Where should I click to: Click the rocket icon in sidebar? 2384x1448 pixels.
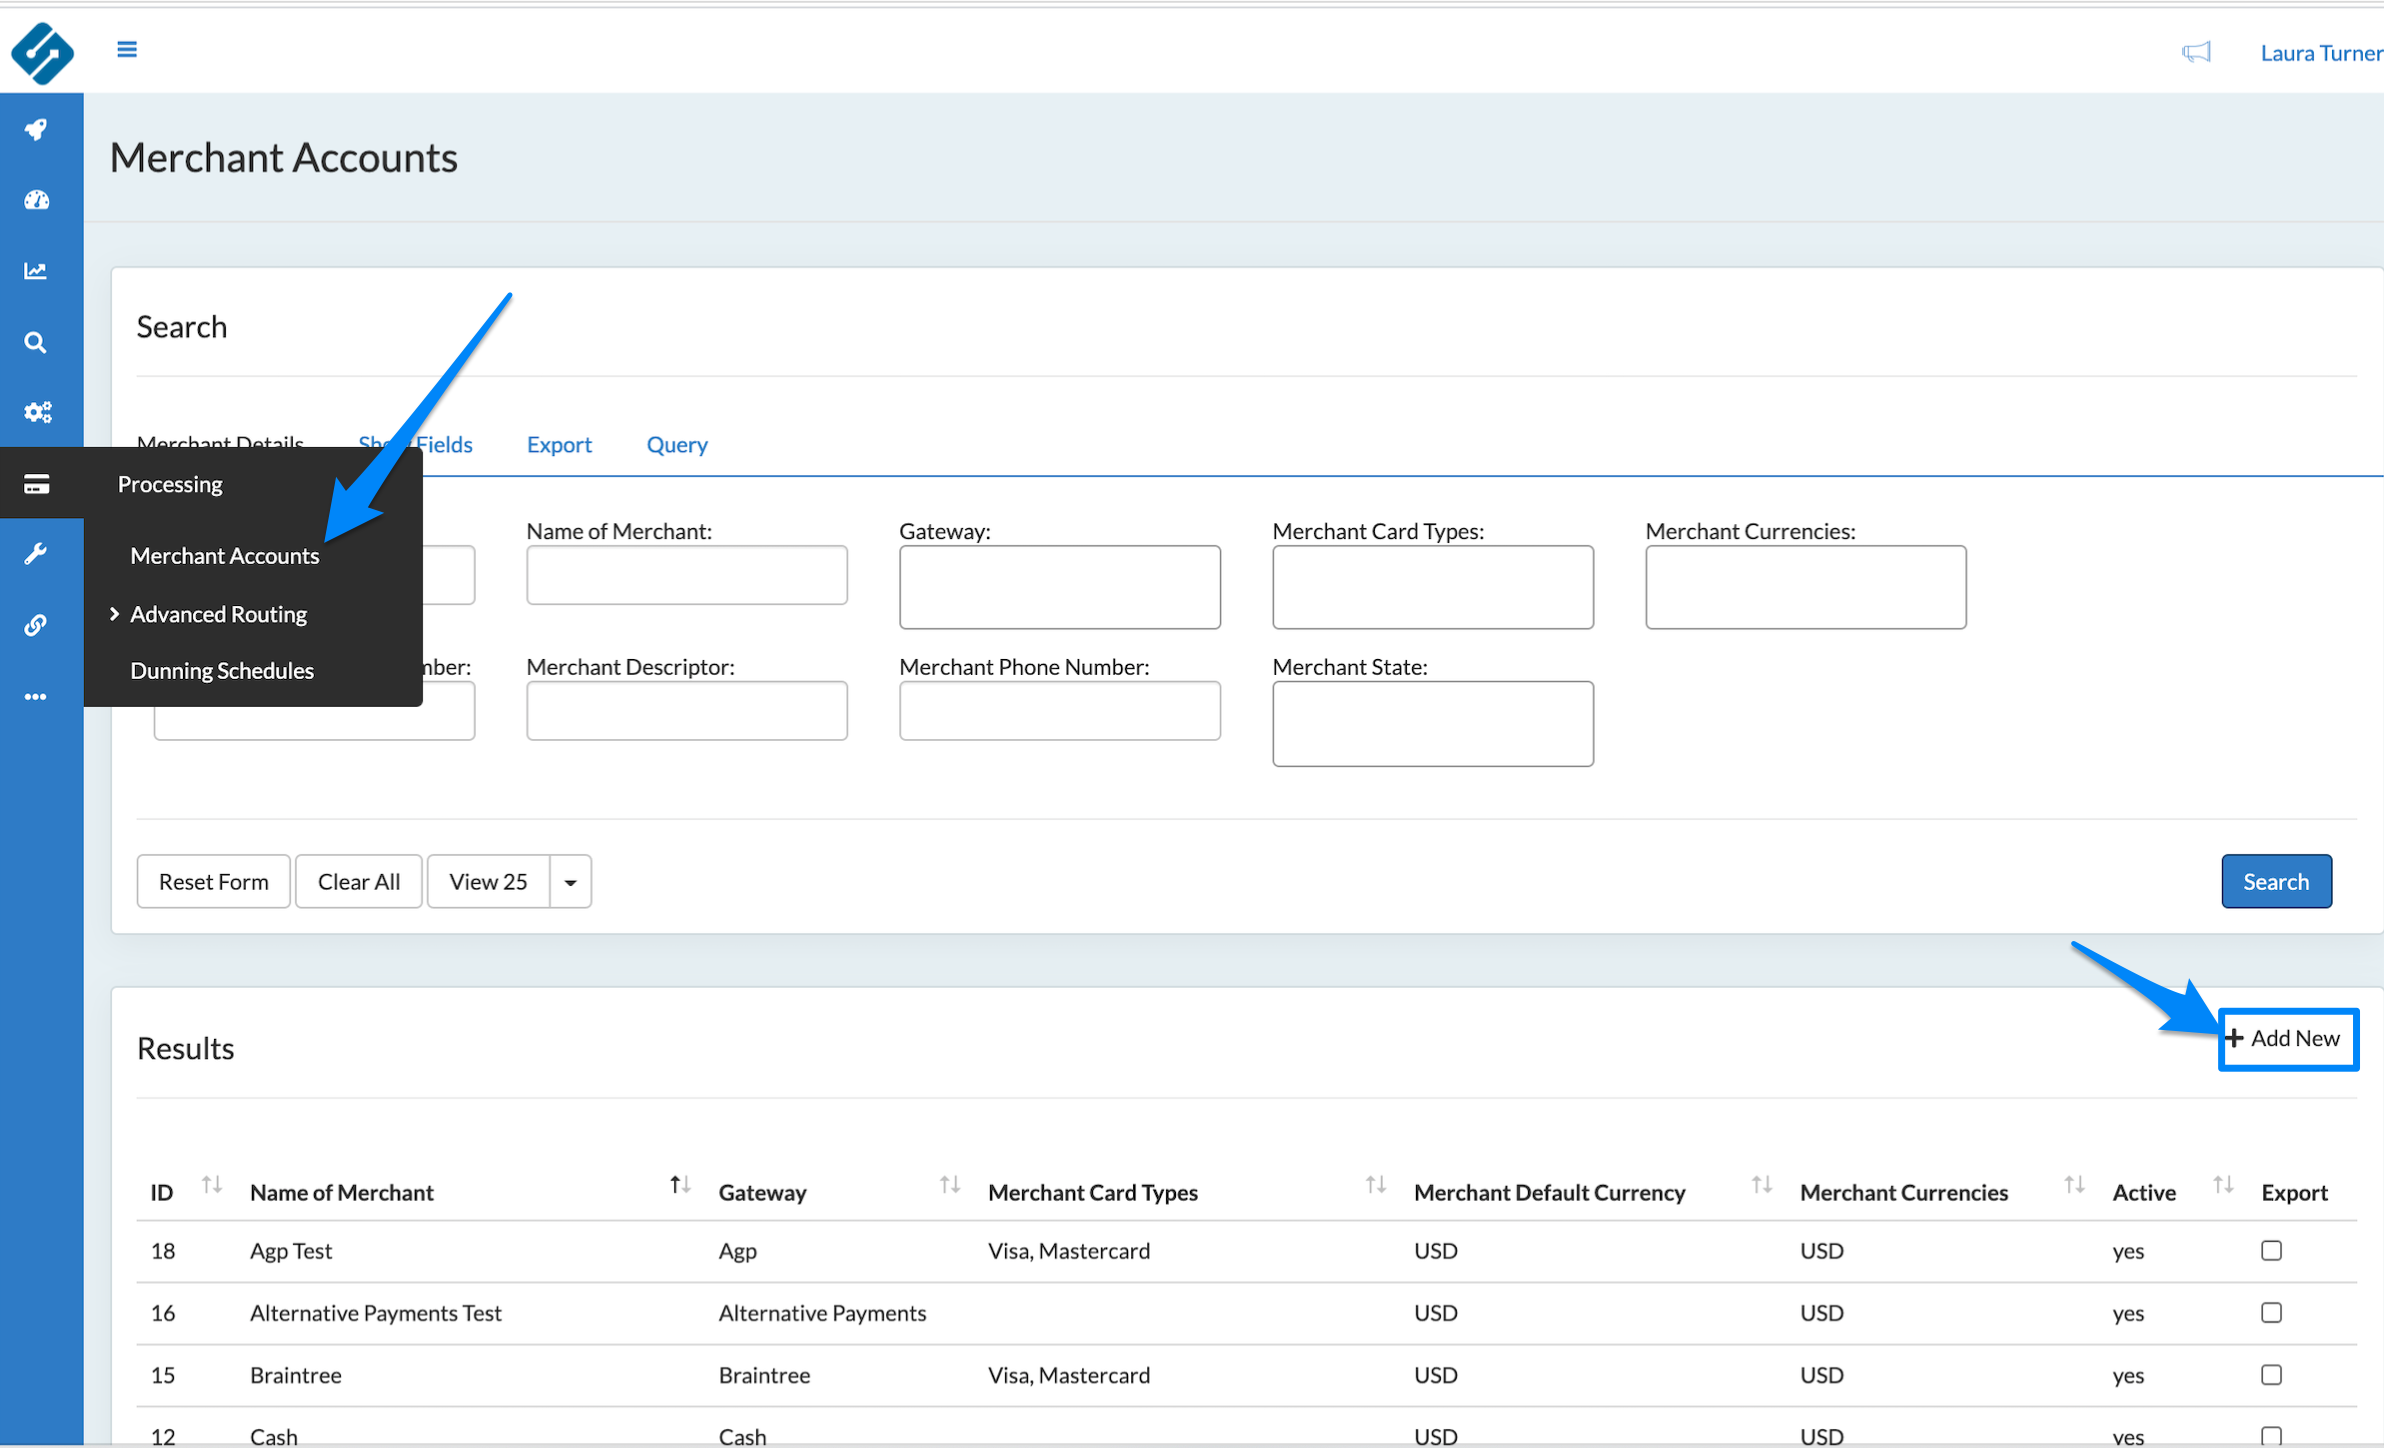tap(37, 129)
